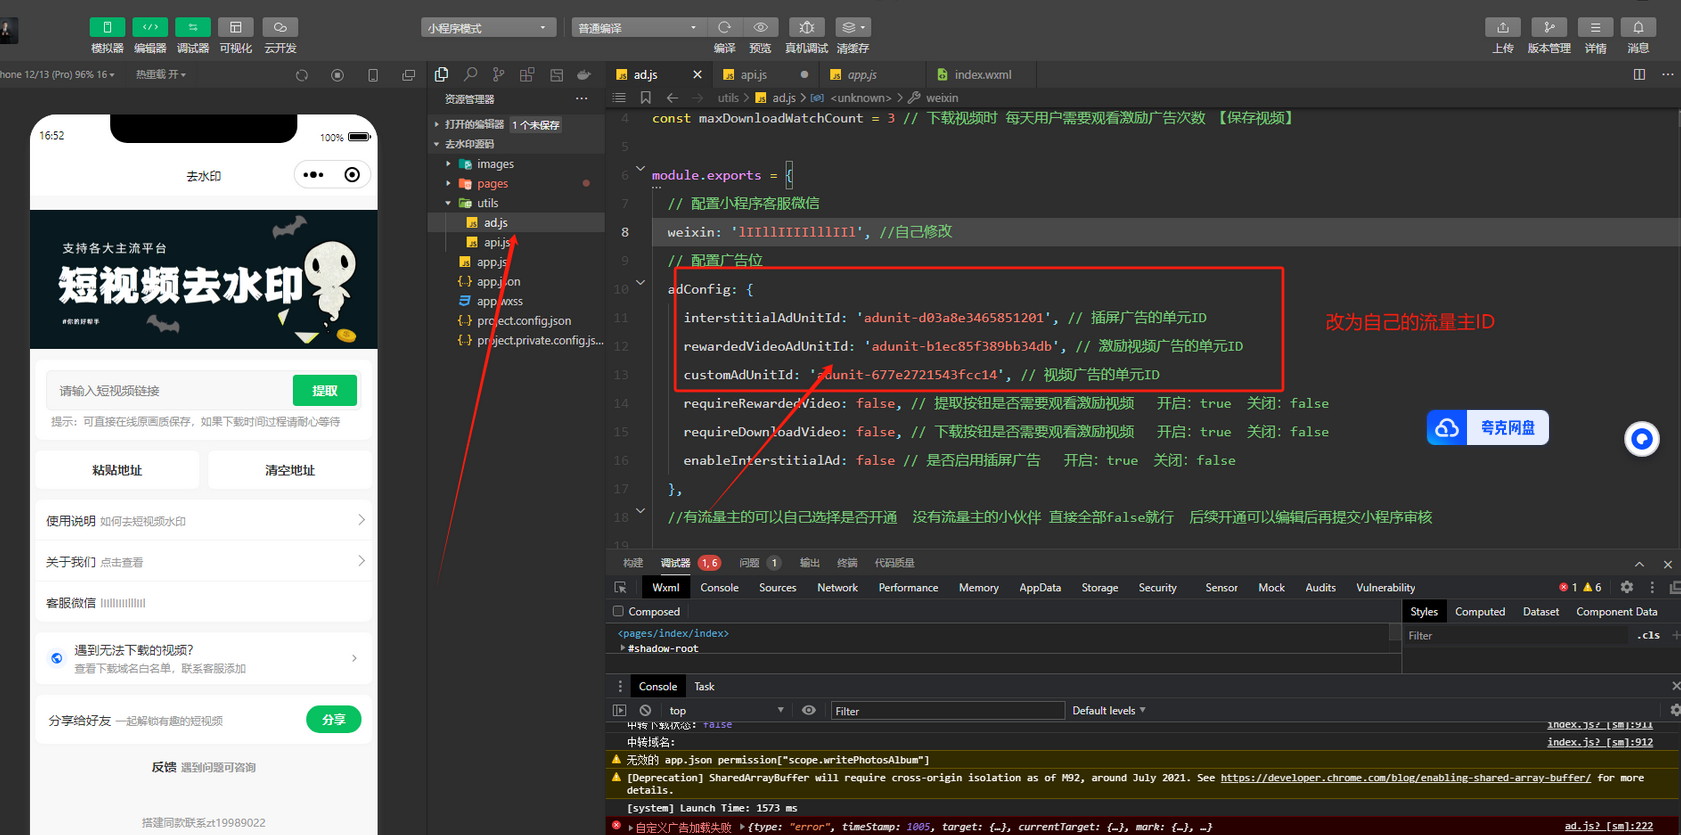Open the 代码质量 code quality tab

(894, 563)
